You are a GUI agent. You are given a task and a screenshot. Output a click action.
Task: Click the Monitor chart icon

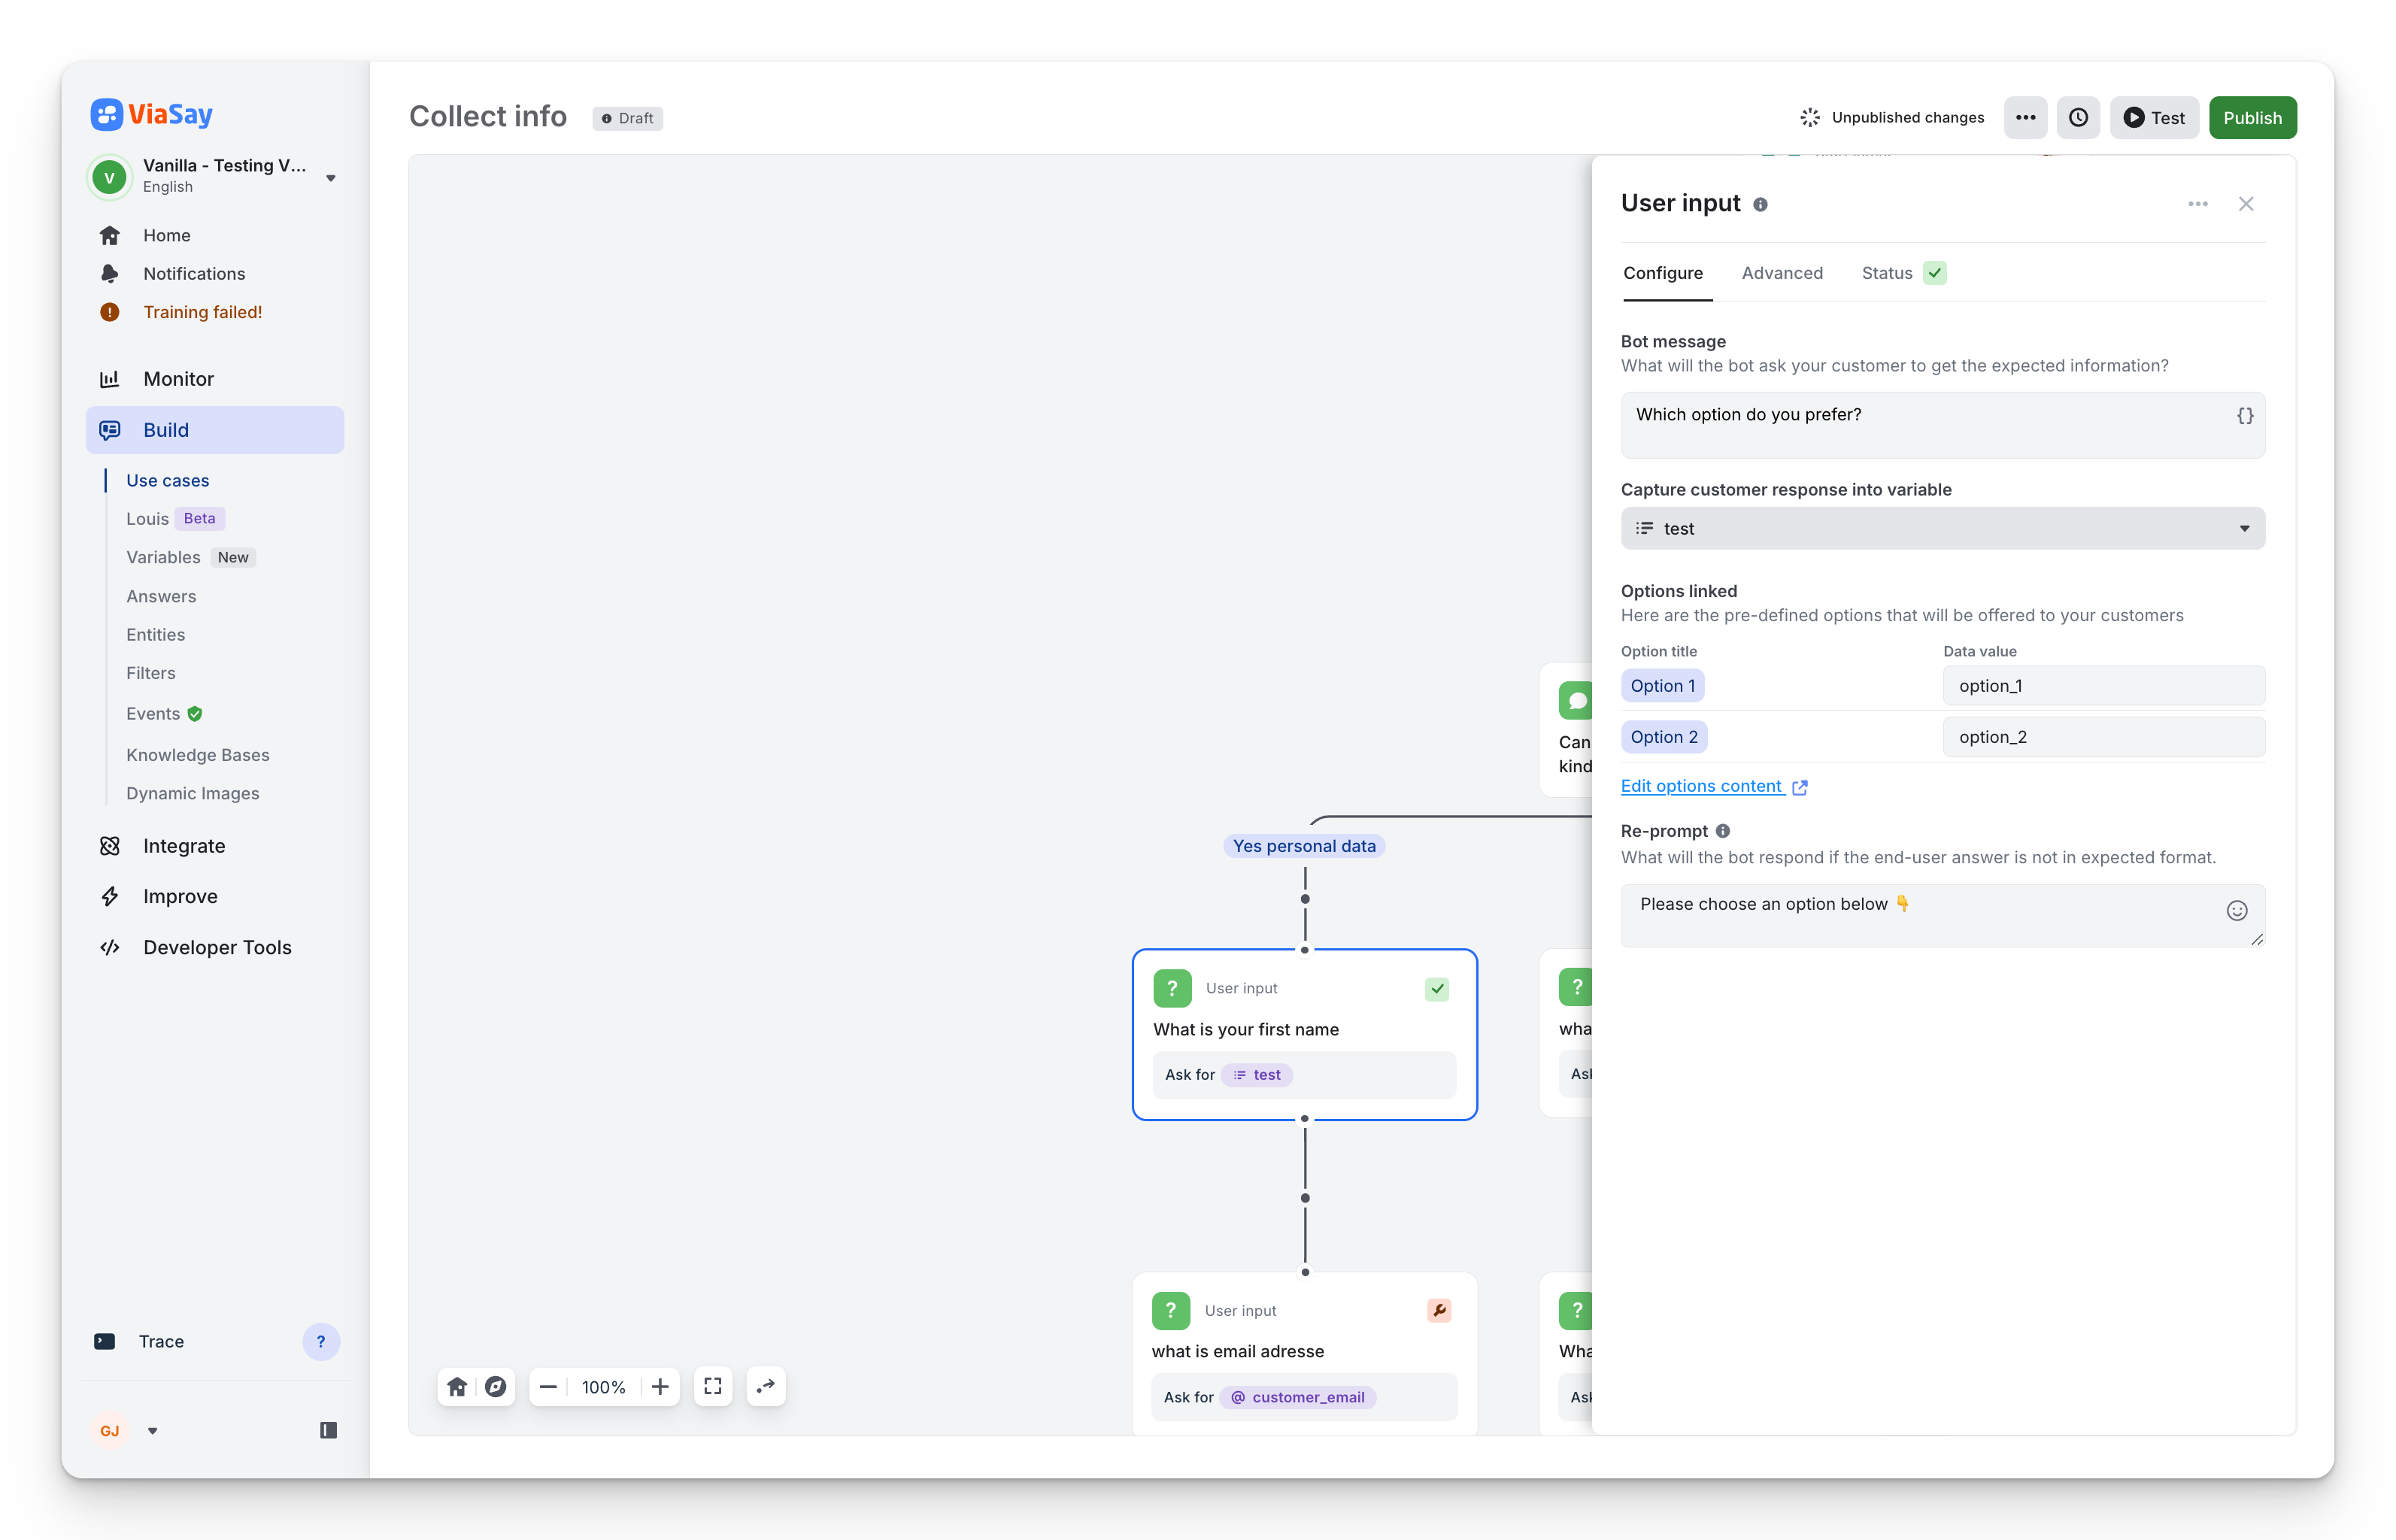click(110, 379)
